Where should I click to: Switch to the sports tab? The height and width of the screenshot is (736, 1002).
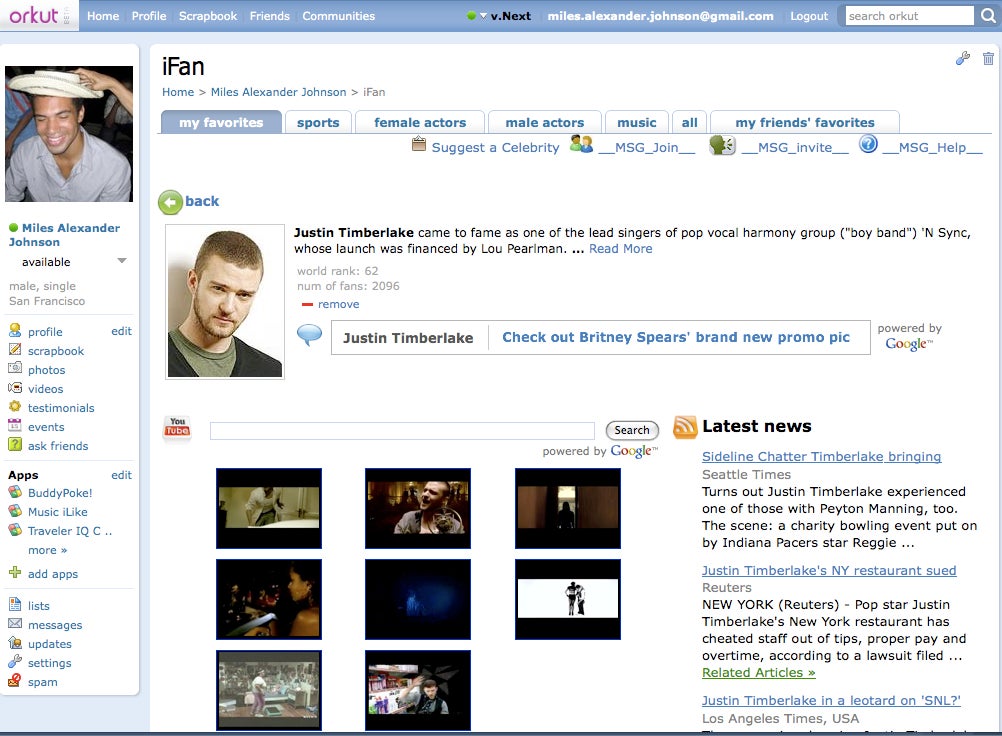click(x=318, y=122)
